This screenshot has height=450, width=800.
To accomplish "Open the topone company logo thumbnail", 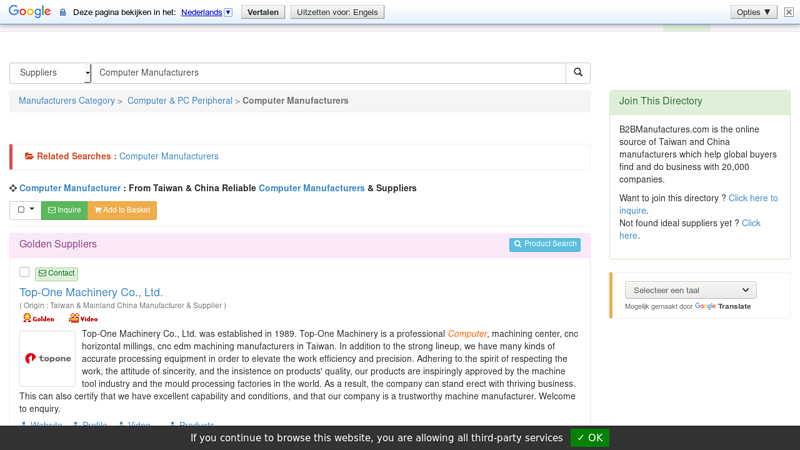I will (x=47, y=358).
